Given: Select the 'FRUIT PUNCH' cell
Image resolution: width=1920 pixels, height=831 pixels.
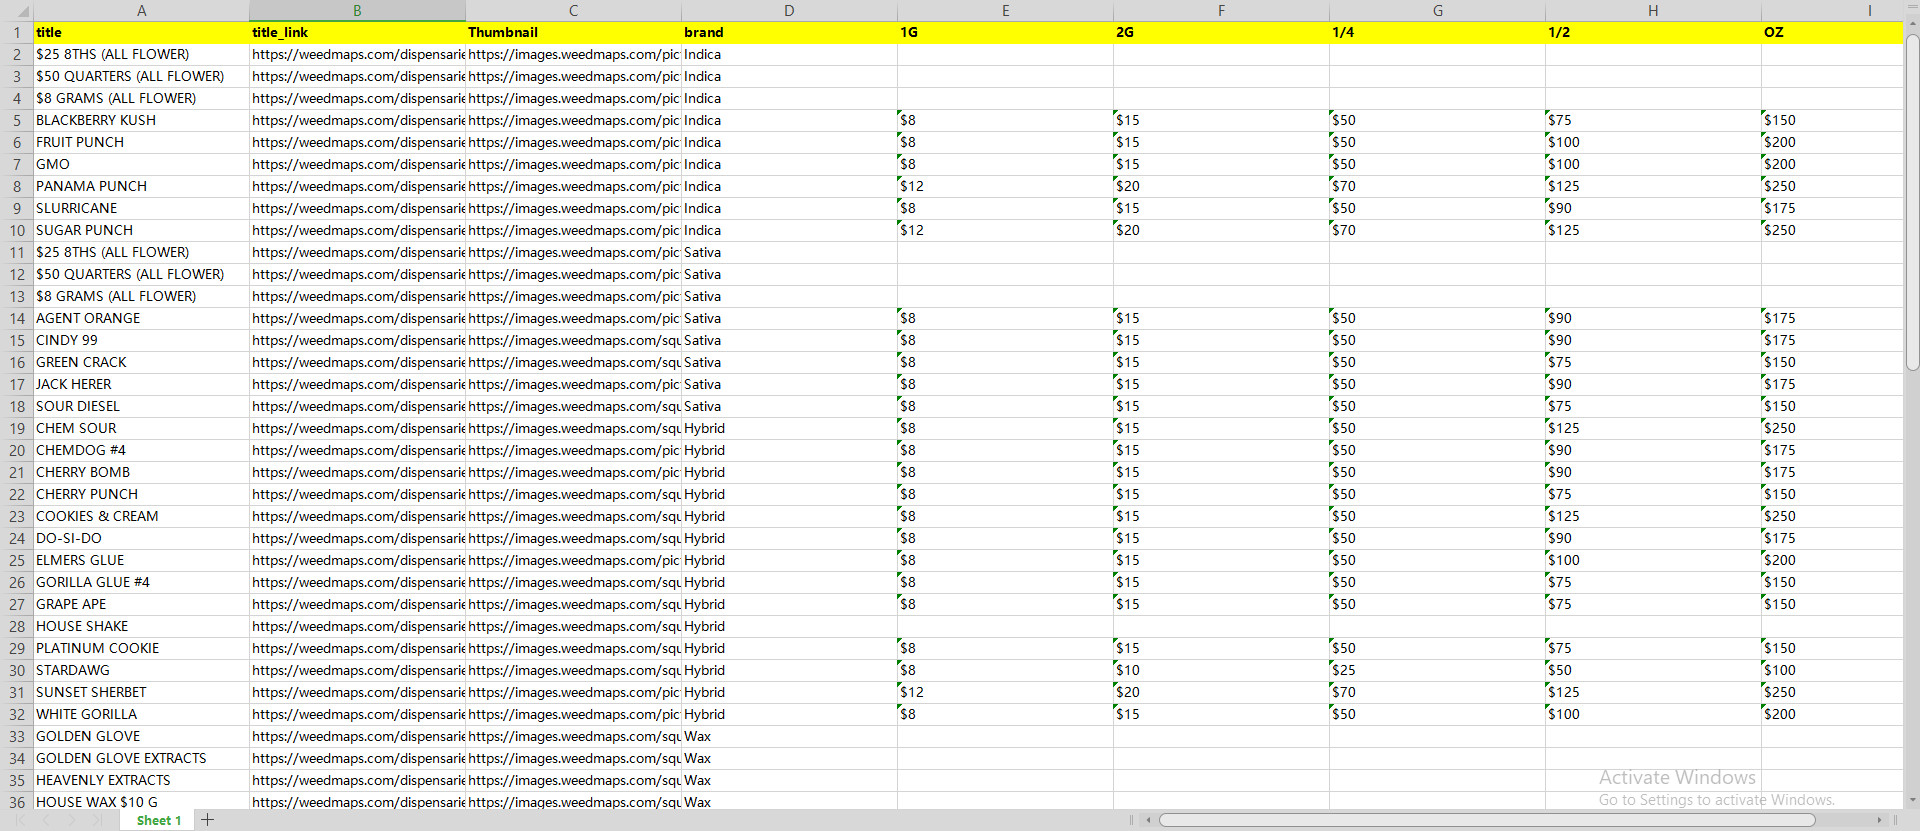Looking at the screenshot, I should click(x=141, y=142).
